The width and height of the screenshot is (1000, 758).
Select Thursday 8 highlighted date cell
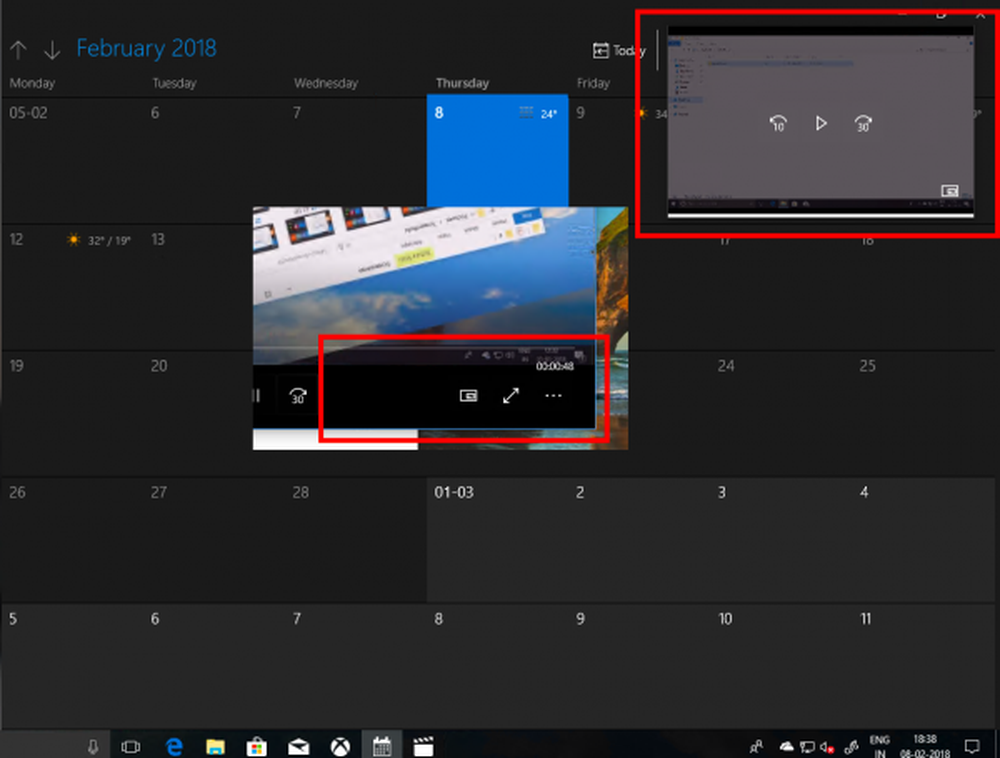pos(497,150)
